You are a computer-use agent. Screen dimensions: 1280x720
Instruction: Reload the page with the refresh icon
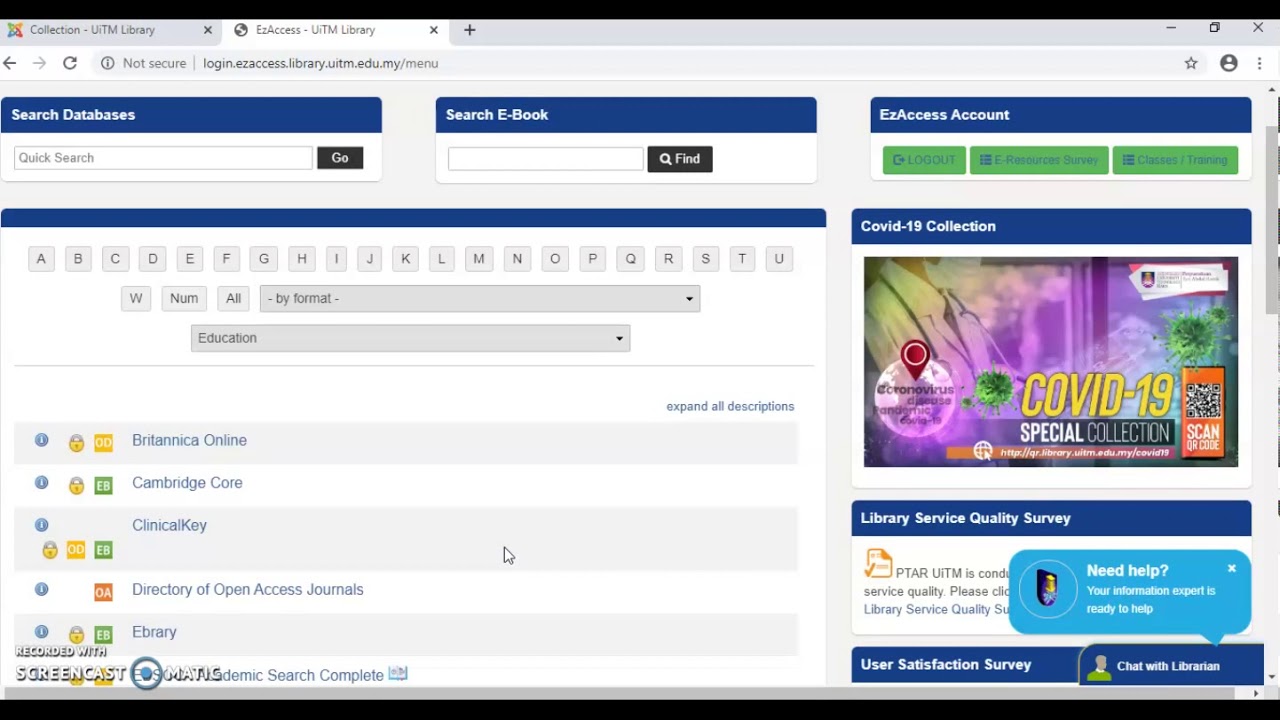pyautogui.click(x=70, y=63)
